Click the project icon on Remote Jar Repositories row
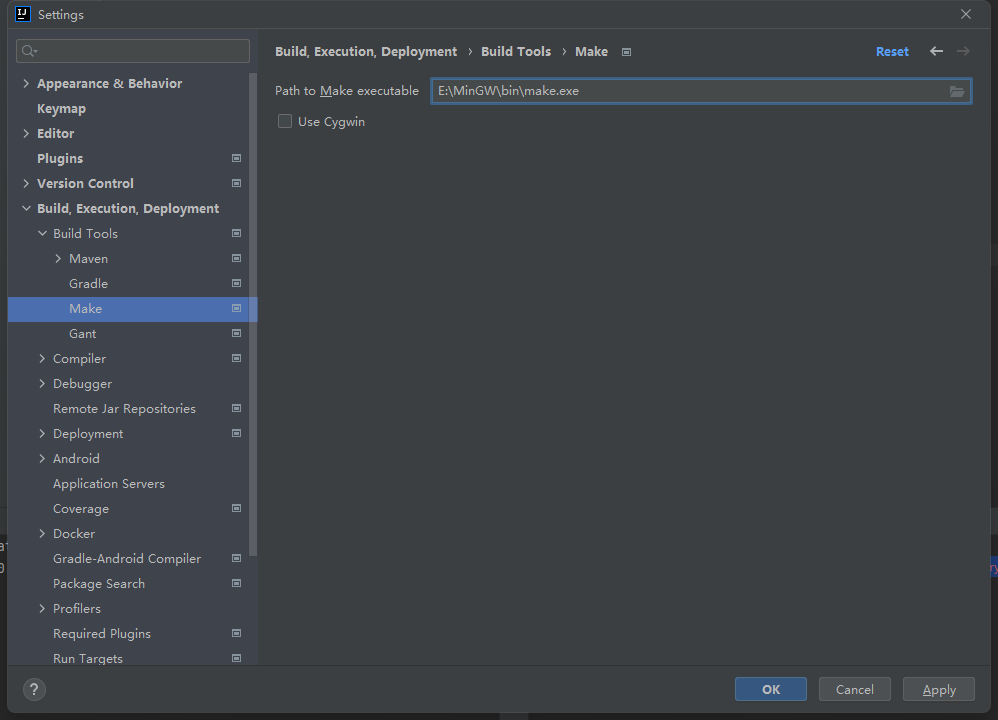998x720 pixels. pyautogui.click(x=236, y=409)
